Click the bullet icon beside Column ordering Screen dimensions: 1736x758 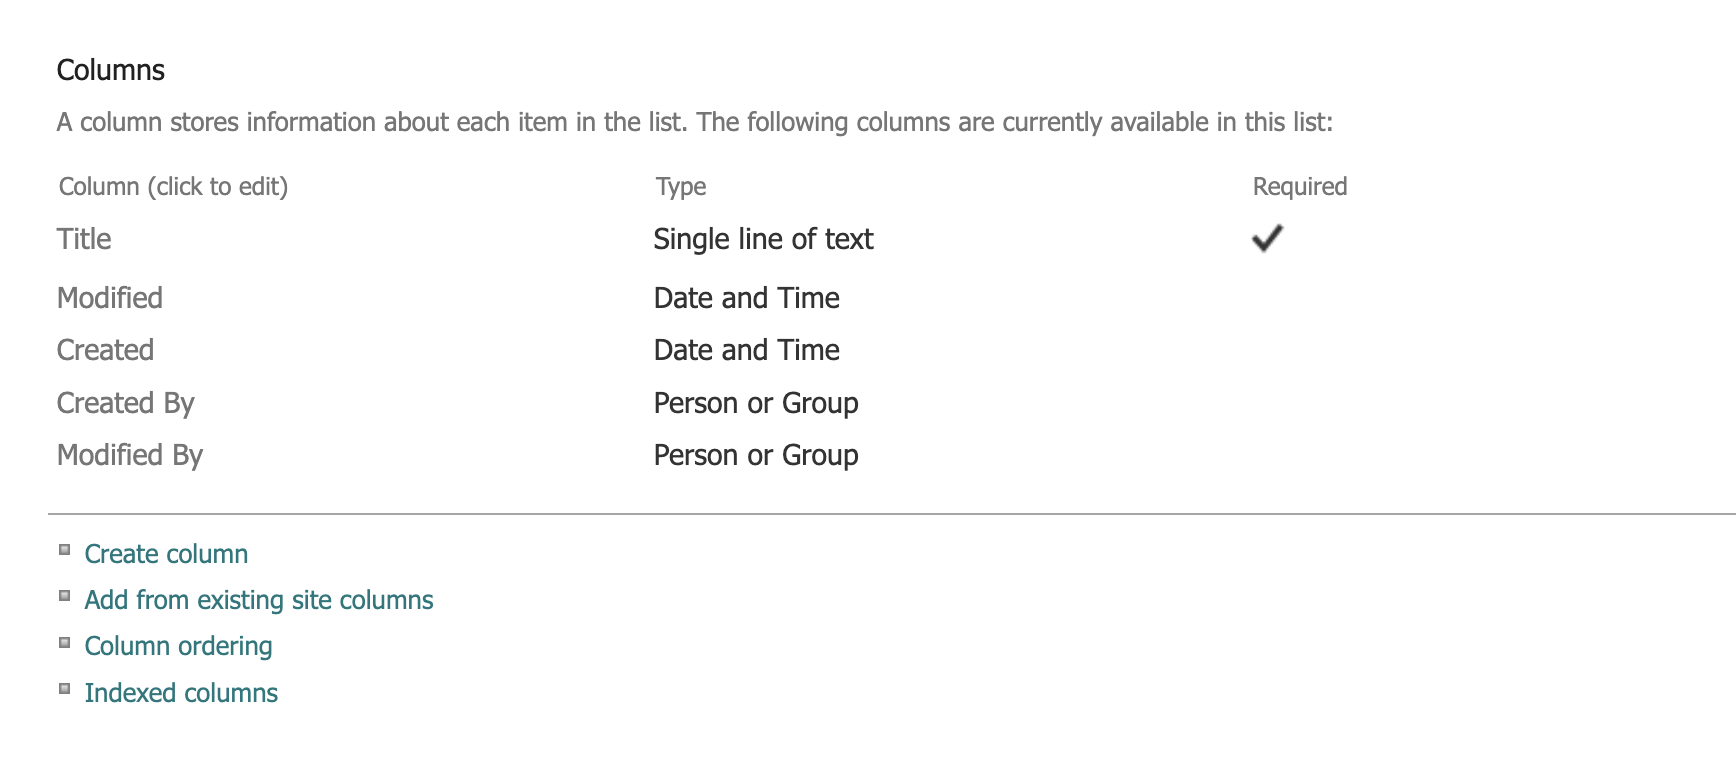[x=63, y=640]
